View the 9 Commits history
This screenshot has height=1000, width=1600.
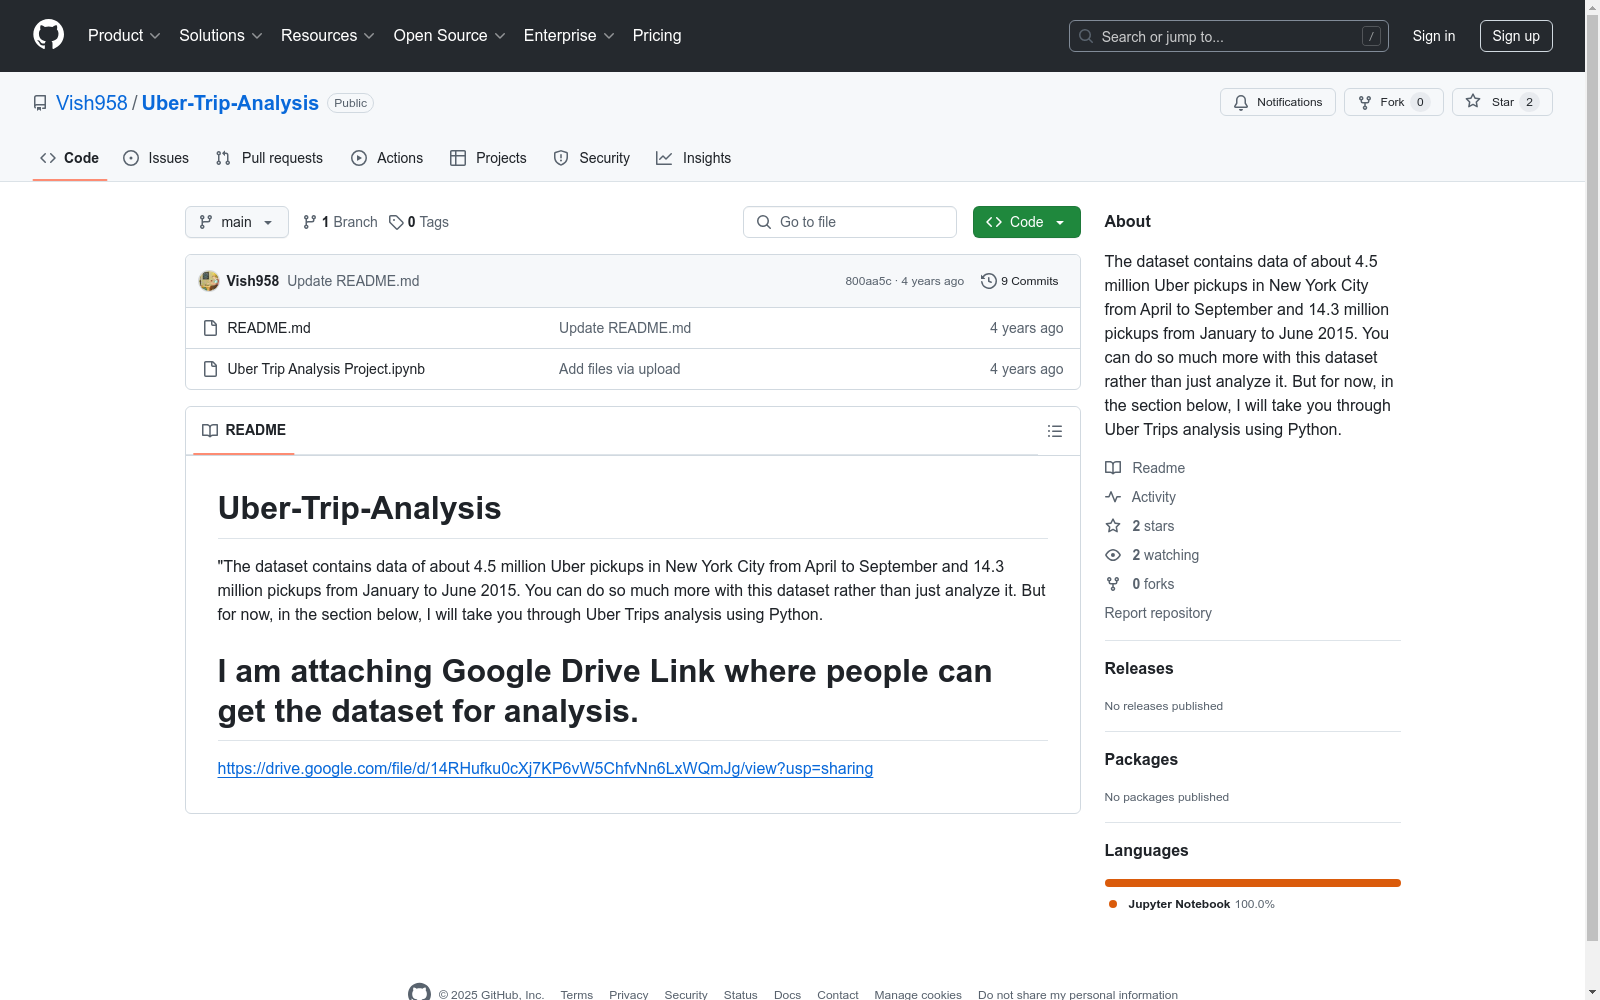1020,281
